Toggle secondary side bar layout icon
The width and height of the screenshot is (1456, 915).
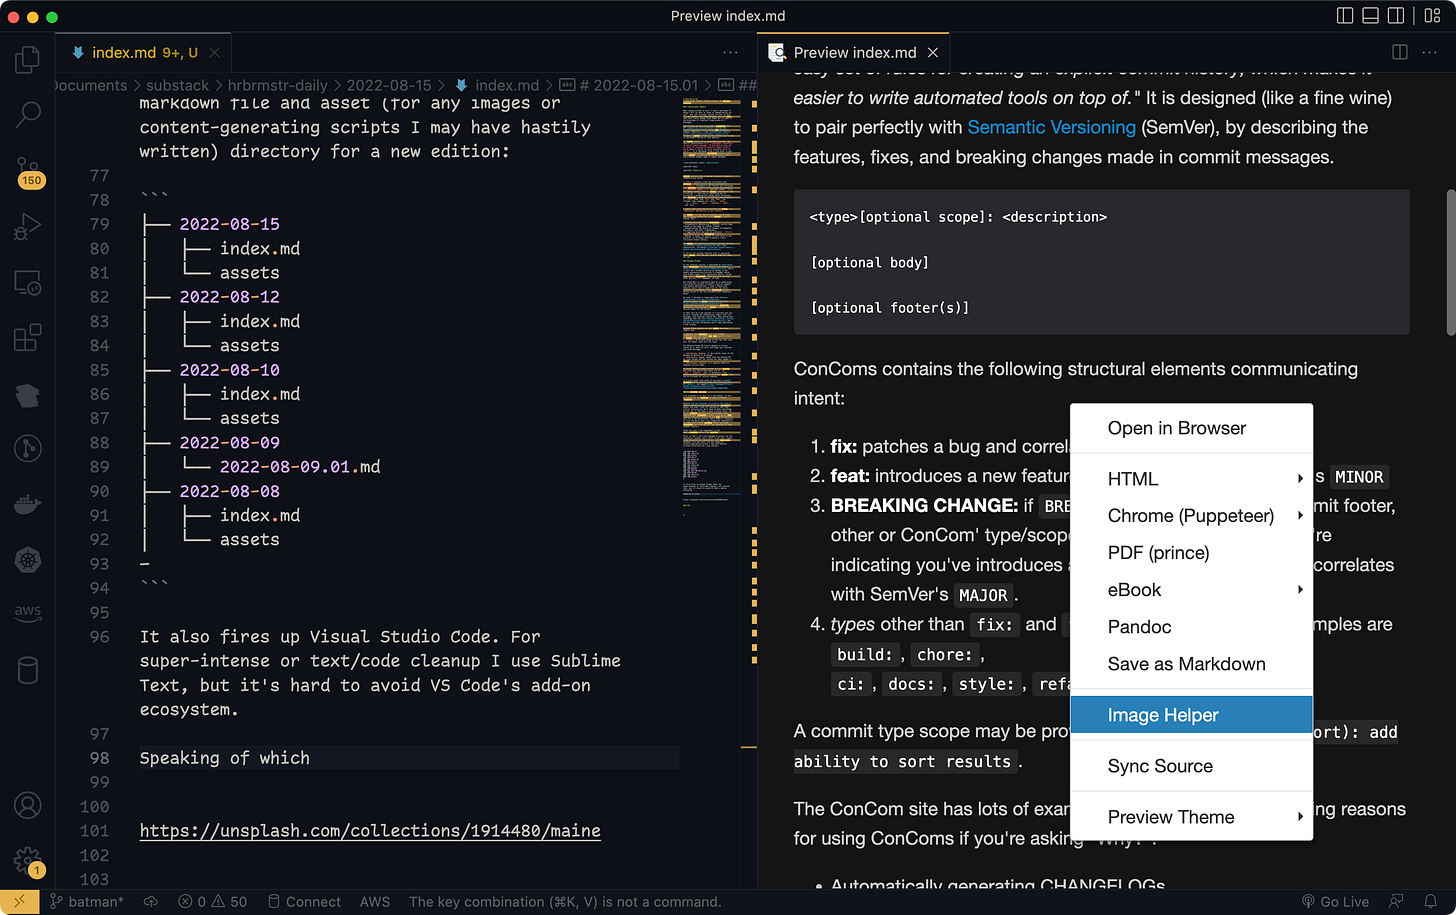(x=1396, y=15)
